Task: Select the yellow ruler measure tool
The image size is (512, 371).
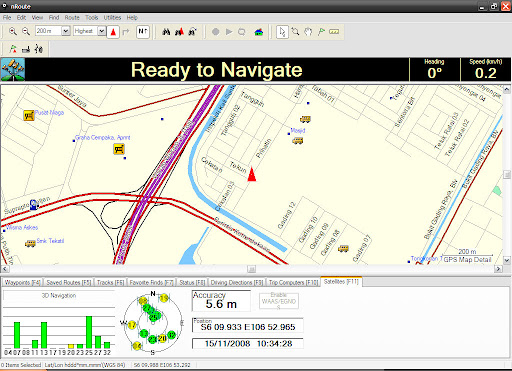Action: [x=334, y=32]
